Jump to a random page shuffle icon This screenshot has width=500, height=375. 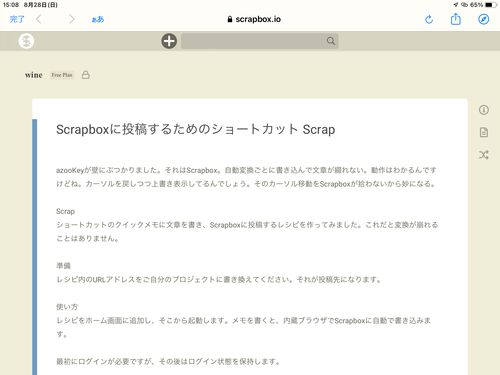[484, 155]
